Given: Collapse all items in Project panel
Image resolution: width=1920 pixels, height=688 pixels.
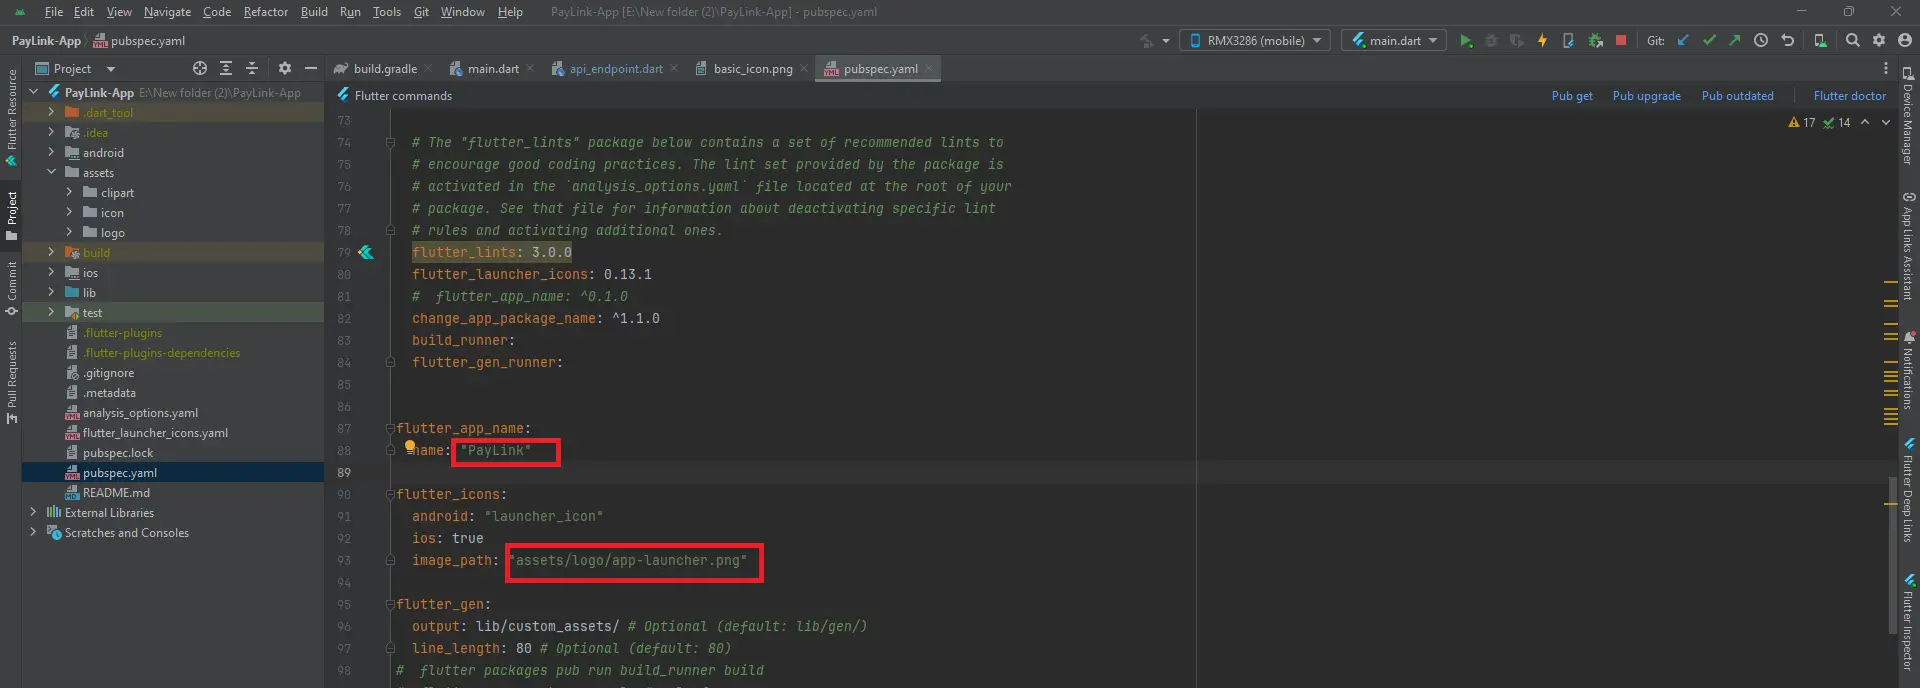Looking at the screenshot, I should point(252,69).
